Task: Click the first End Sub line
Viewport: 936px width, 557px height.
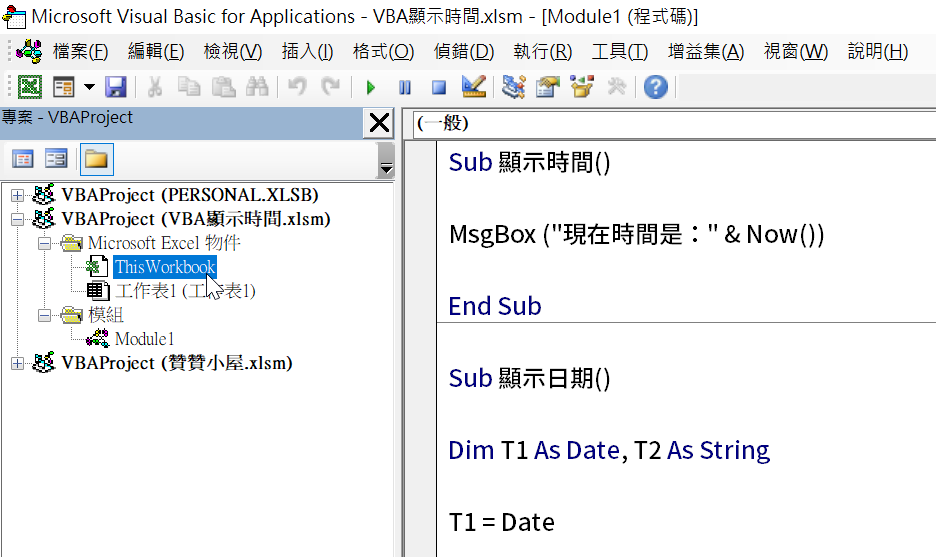Action: click(495, 306)
